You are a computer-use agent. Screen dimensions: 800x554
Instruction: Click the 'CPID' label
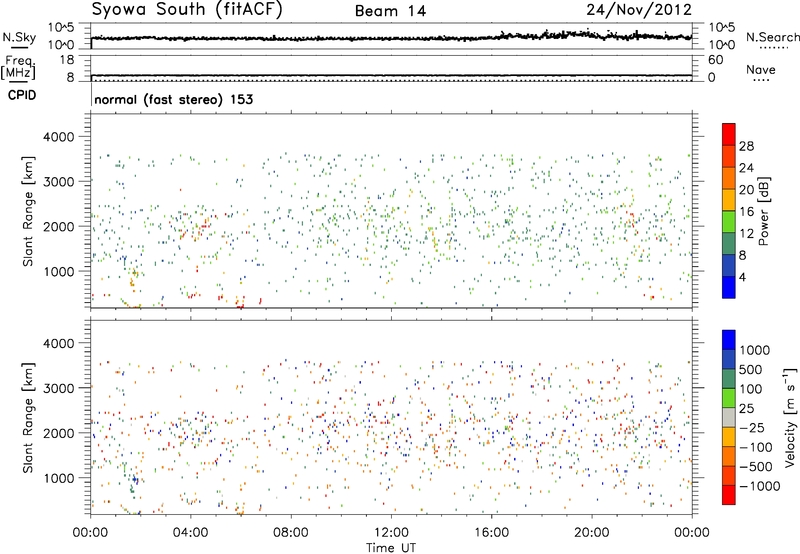(x=22, y=95)
